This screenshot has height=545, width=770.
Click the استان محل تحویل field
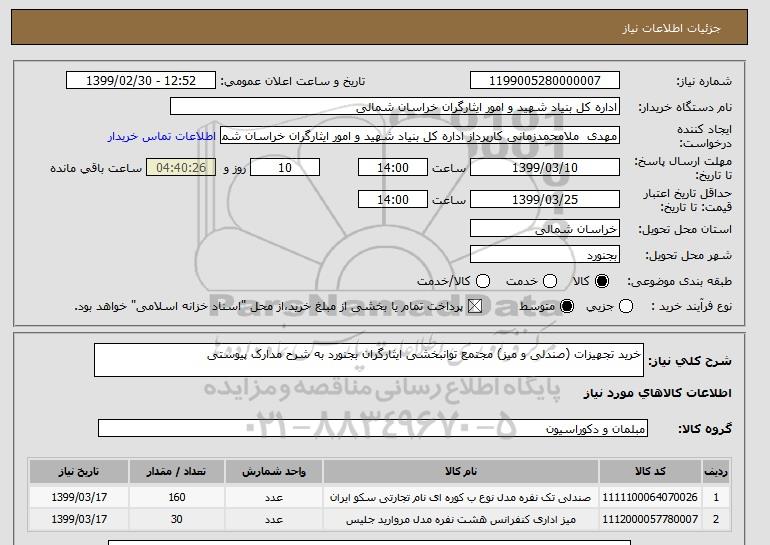545,228
